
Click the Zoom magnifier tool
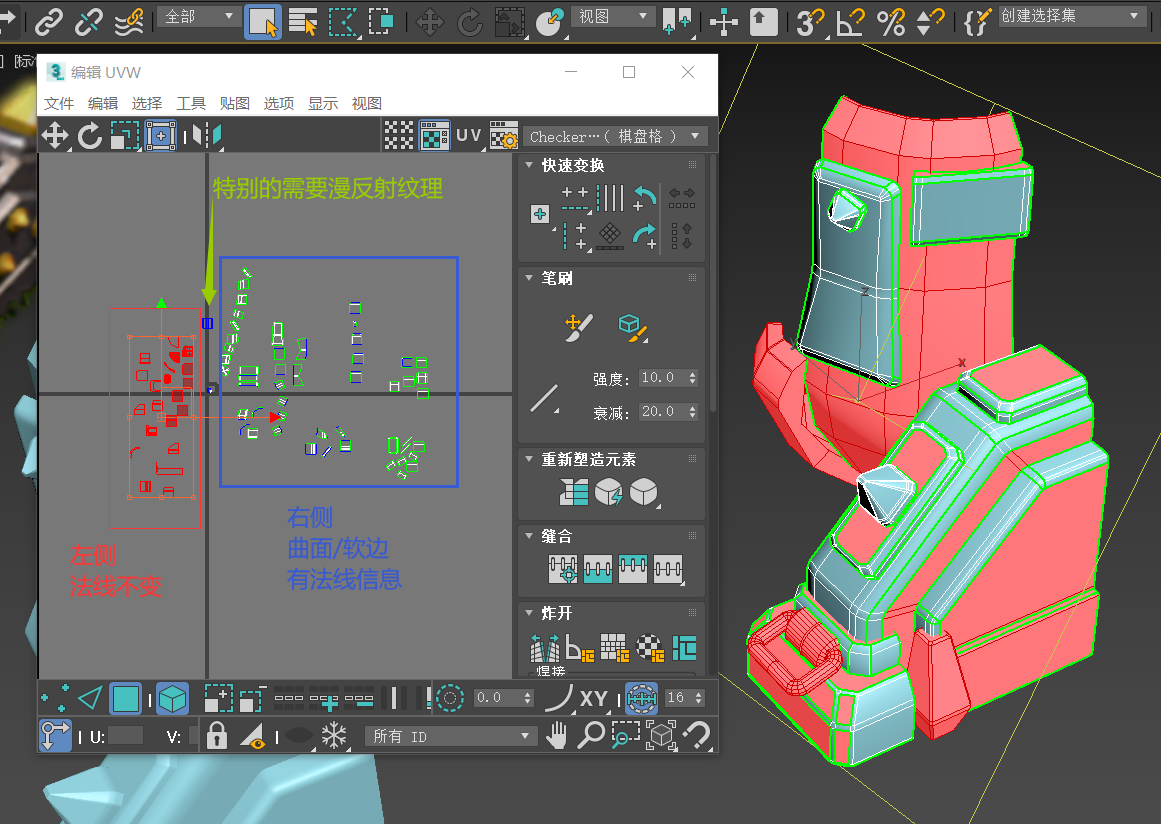click(591, 736)
